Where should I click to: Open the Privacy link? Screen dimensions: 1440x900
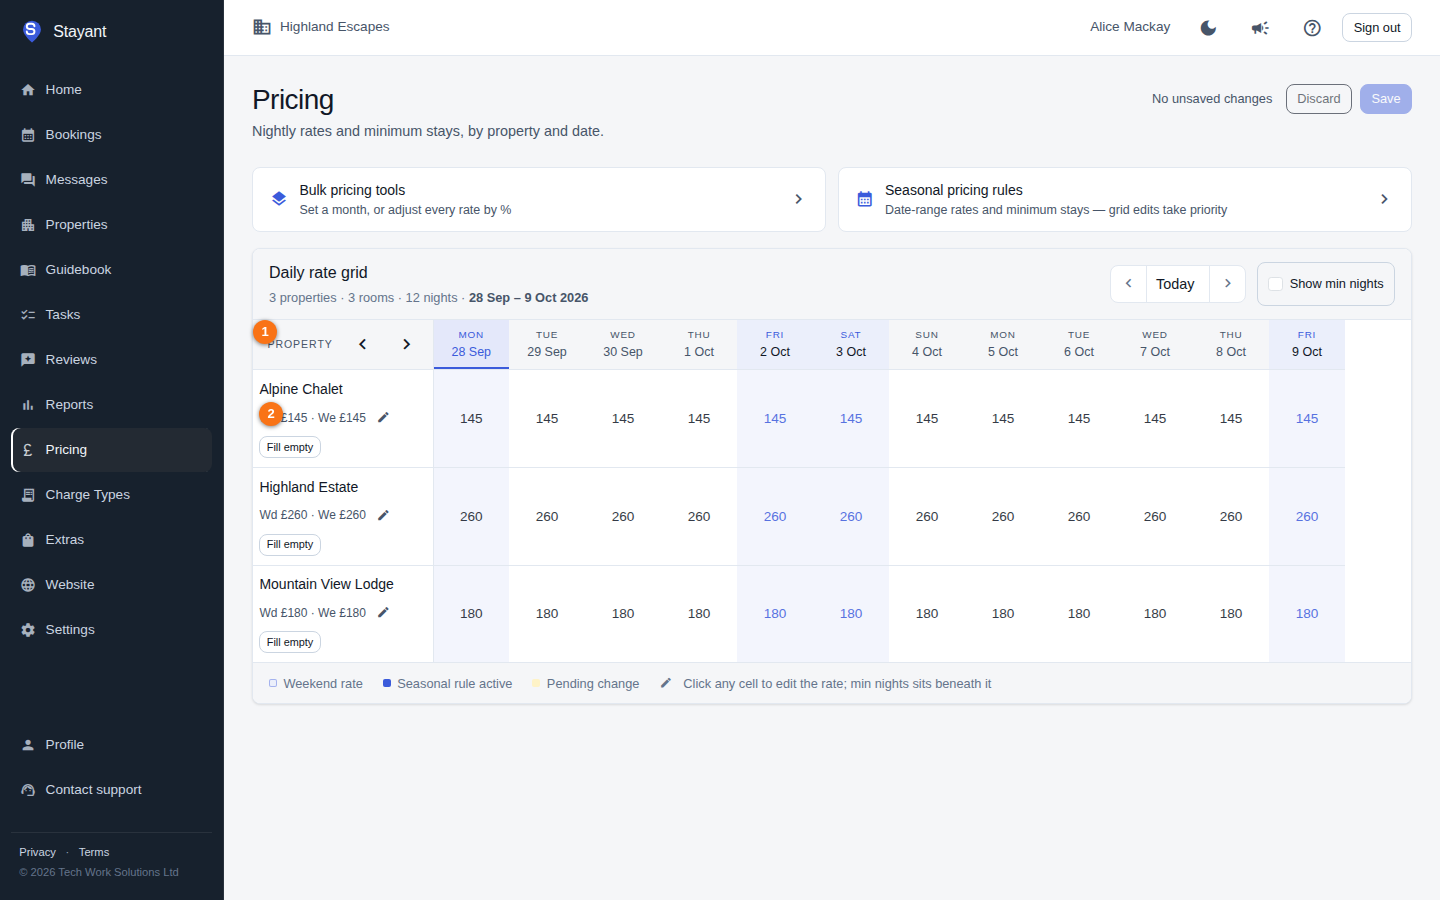37,852
